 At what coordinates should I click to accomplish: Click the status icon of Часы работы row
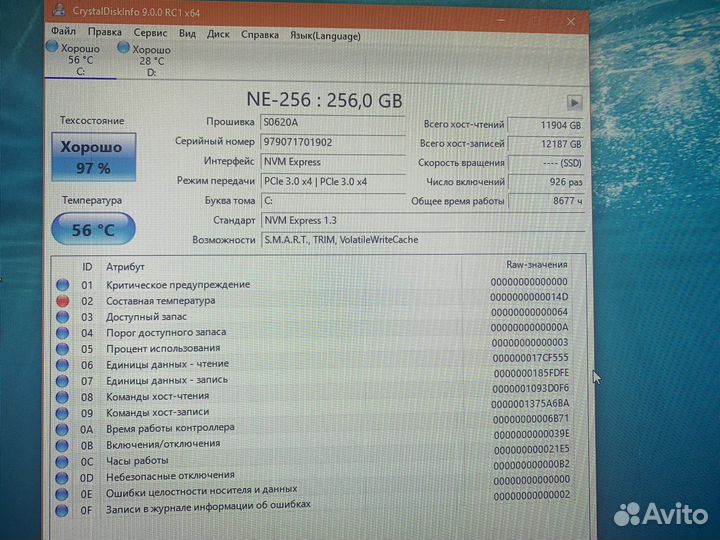[62, 461]
